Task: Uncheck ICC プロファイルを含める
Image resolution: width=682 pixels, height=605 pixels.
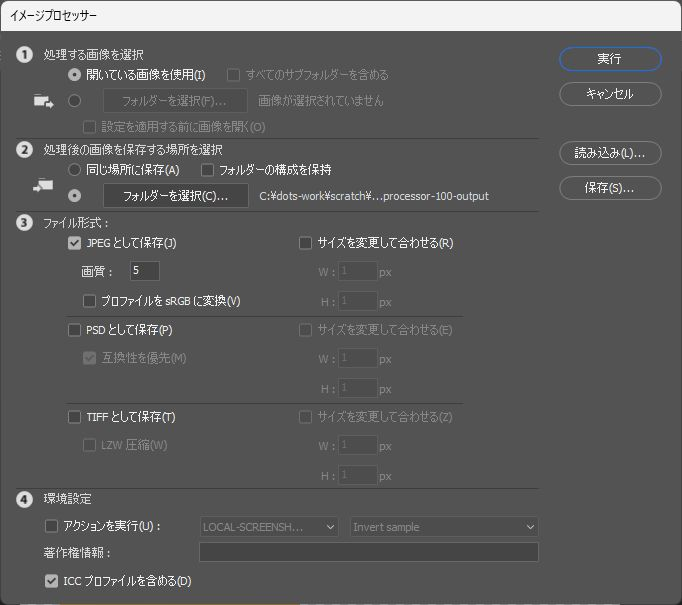Action: [x=51, y=581]
